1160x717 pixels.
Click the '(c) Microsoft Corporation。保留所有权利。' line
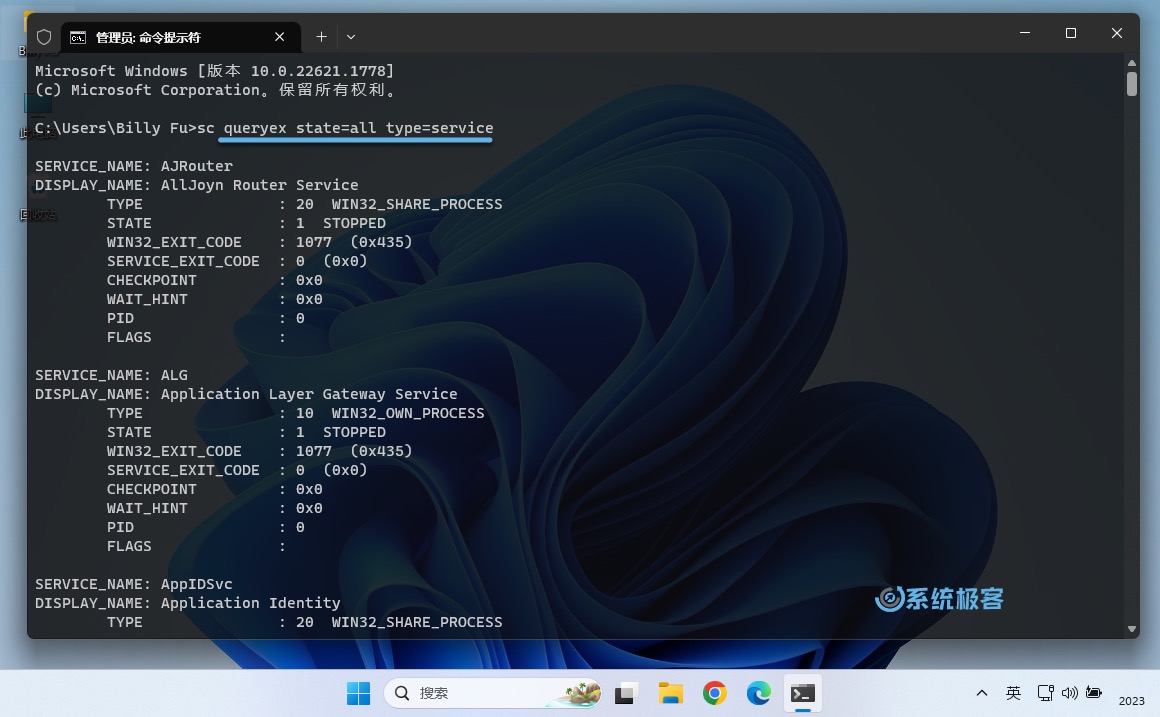pyautogui.click(x=215, y=90)
